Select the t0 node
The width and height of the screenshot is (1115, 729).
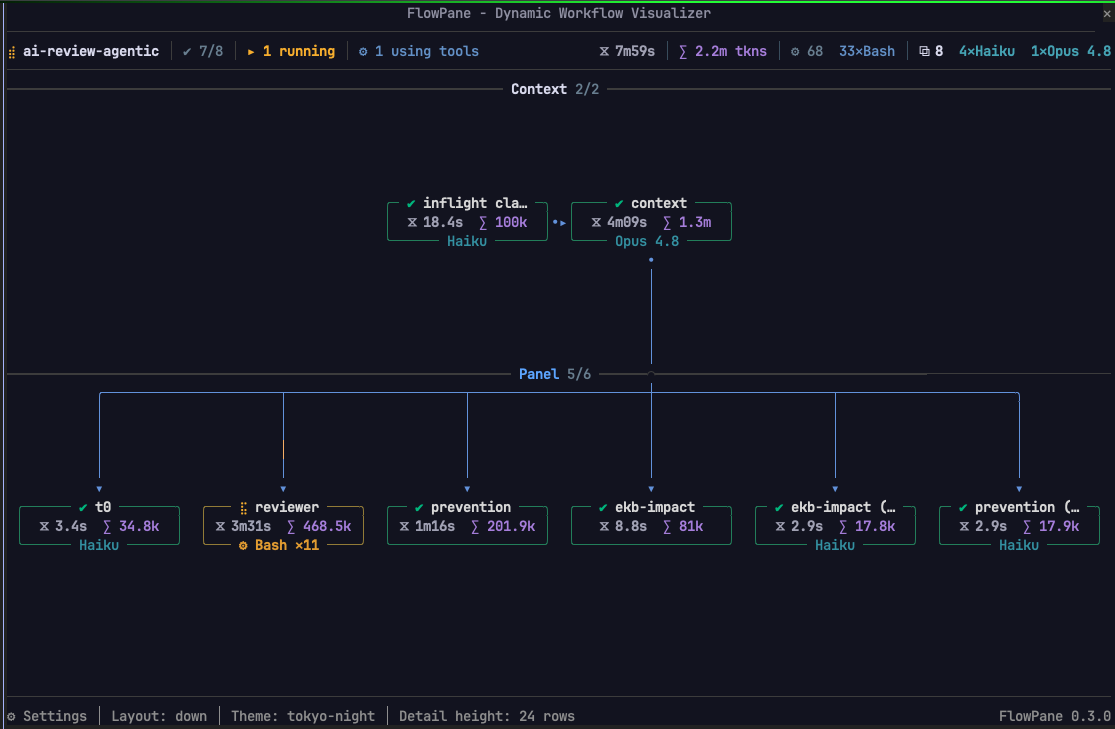click(99, 526)
